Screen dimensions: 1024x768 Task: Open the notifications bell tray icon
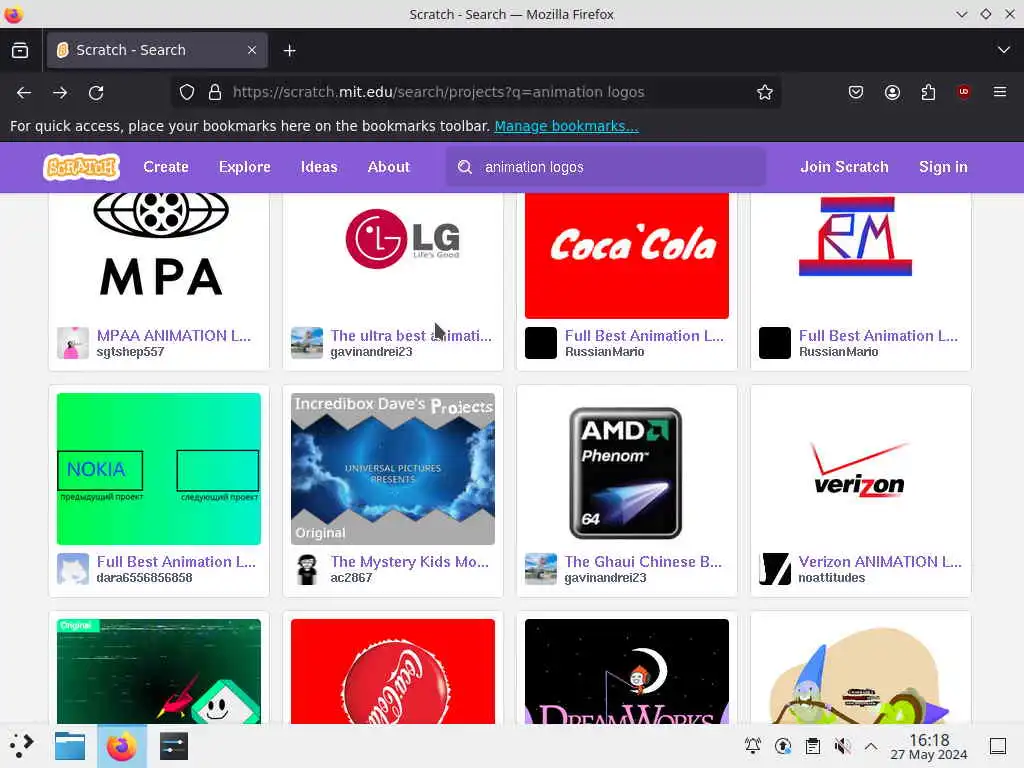point(752,746)
